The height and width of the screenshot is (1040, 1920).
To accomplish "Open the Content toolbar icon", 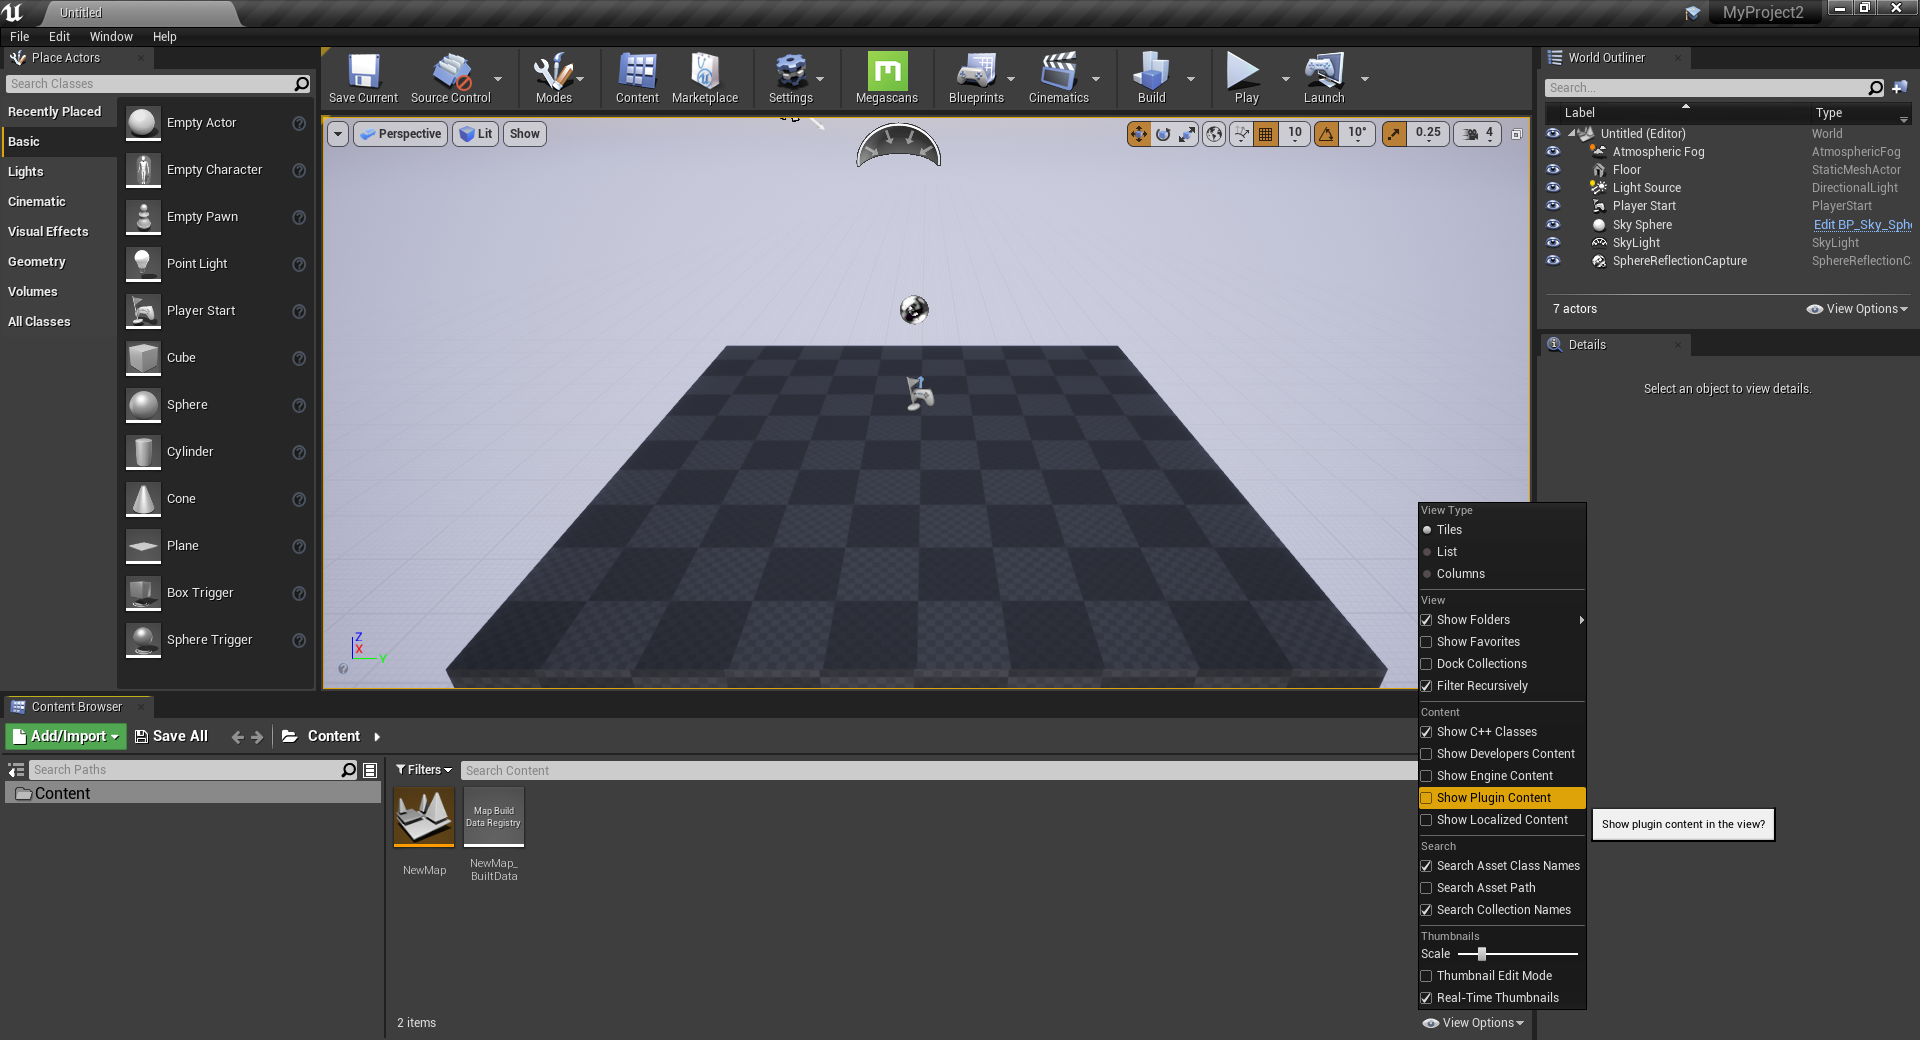I will coord(637,78).
